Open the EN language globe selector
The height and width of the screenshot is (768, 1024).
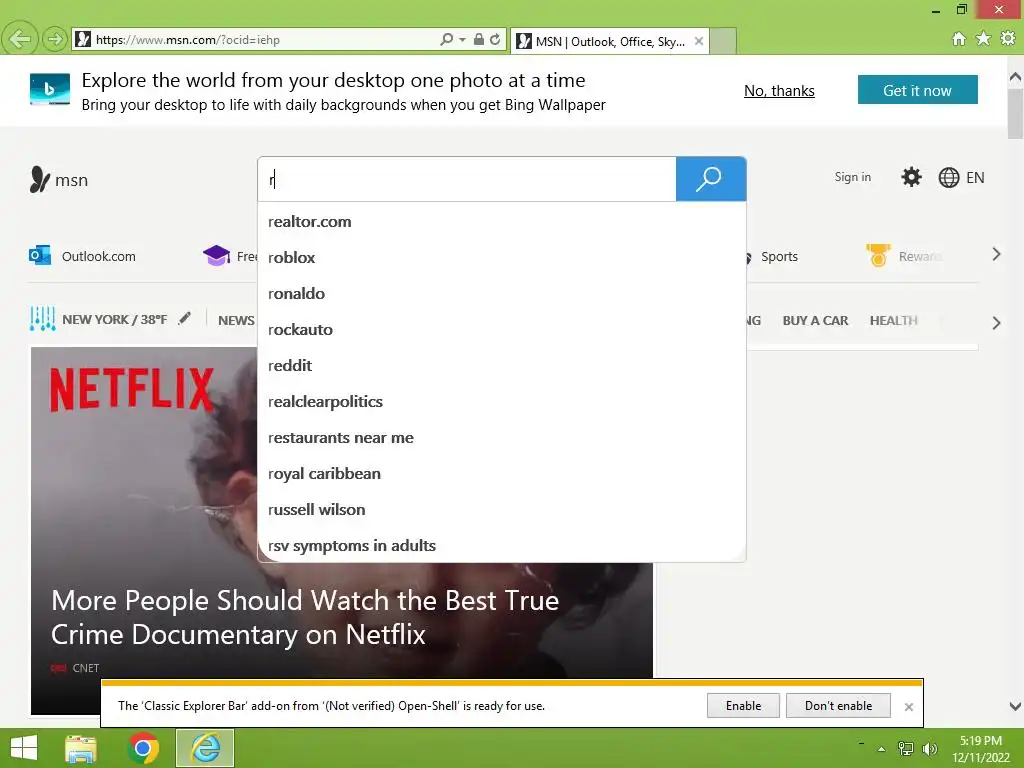[961, 178]
